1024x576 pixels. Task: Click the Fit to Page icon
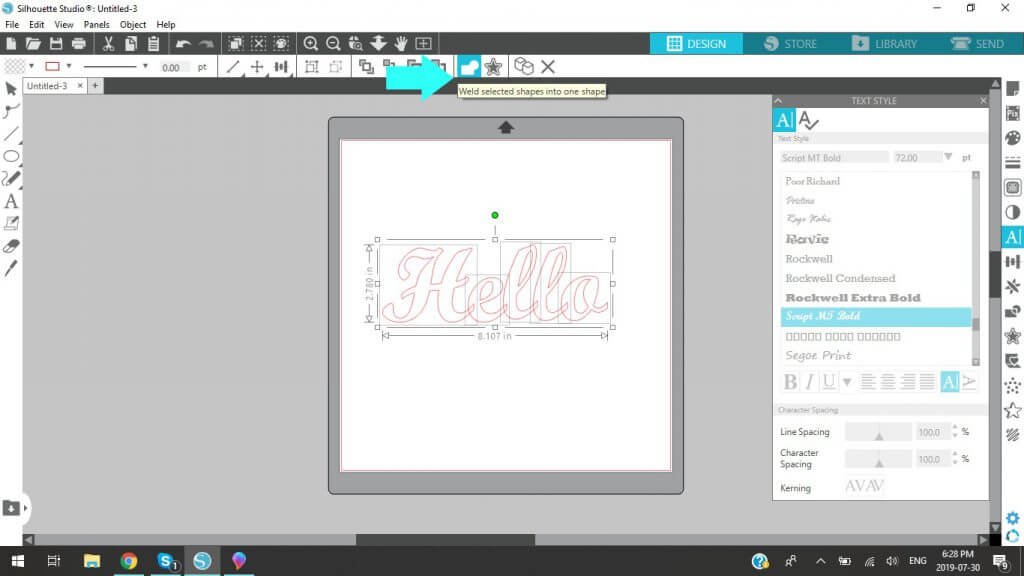coord(423,44)
